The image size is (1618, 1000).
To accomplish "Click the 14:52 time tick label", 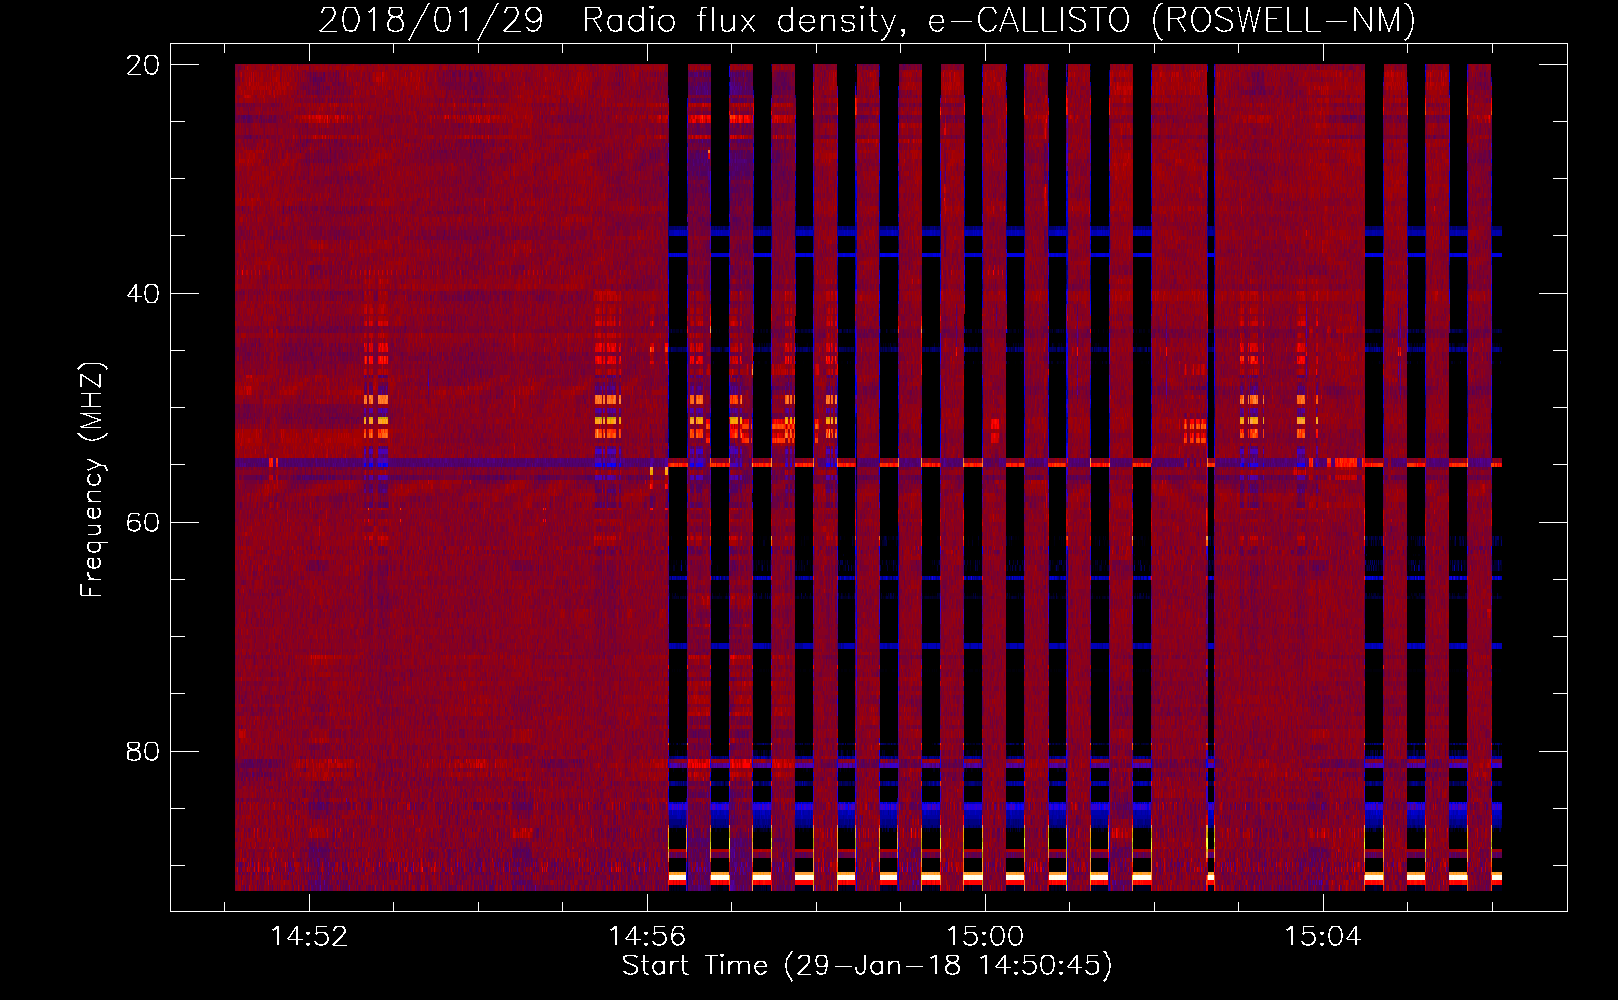I will coord(309,937).
